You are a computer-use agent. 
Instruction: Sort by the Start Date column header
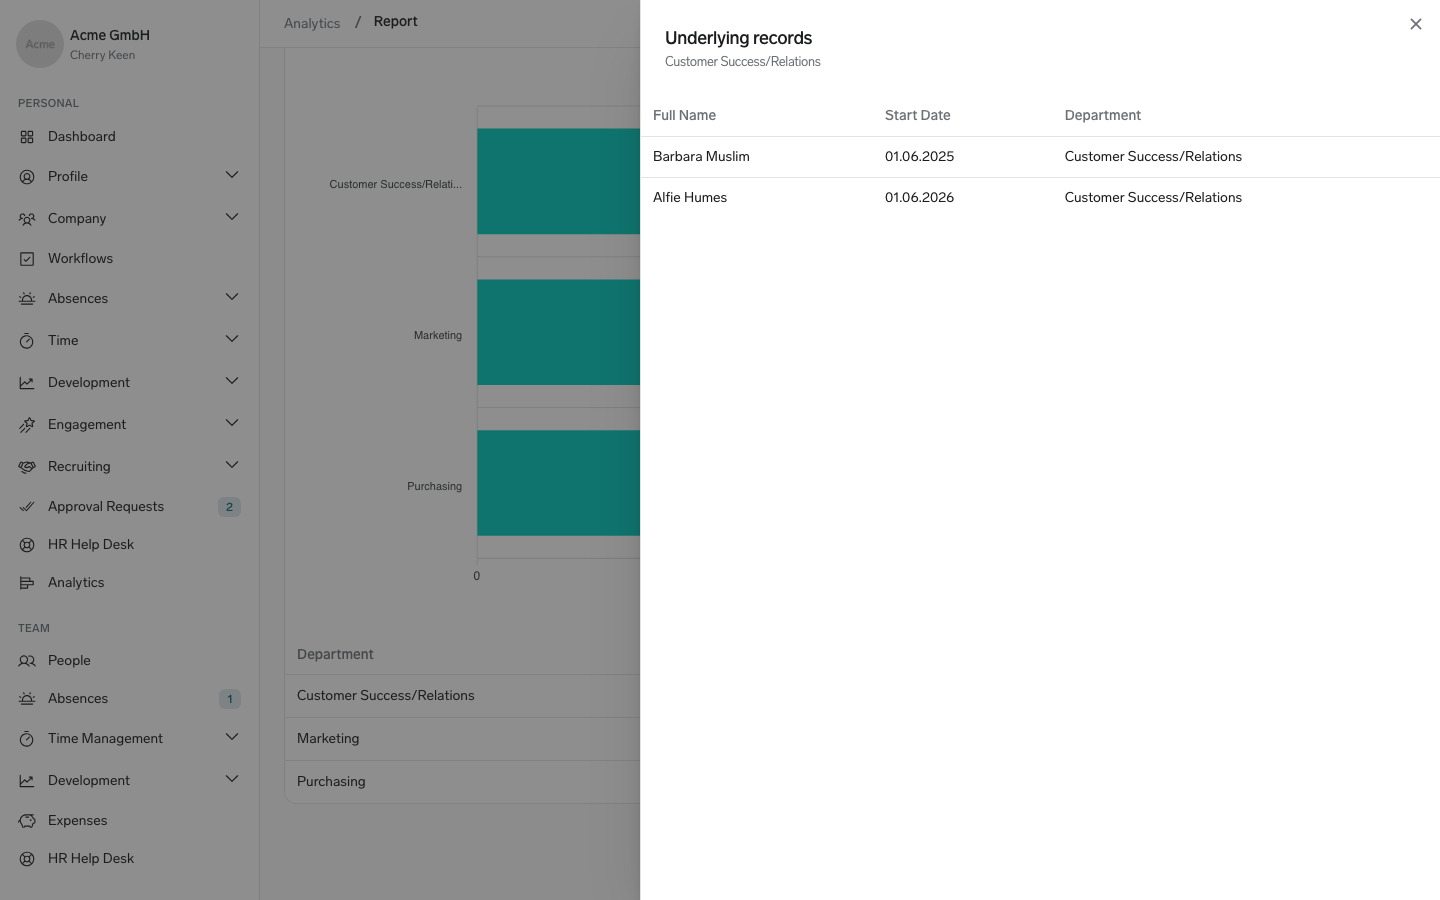[x=917, y=116]
